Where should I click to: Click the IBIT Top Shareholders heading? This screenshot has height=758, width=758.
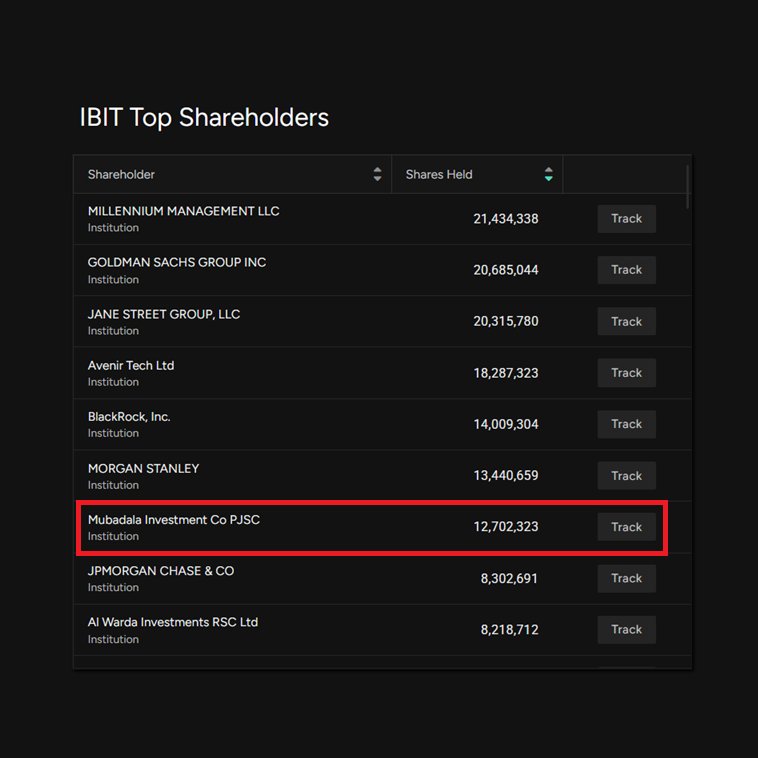(204, 118)
